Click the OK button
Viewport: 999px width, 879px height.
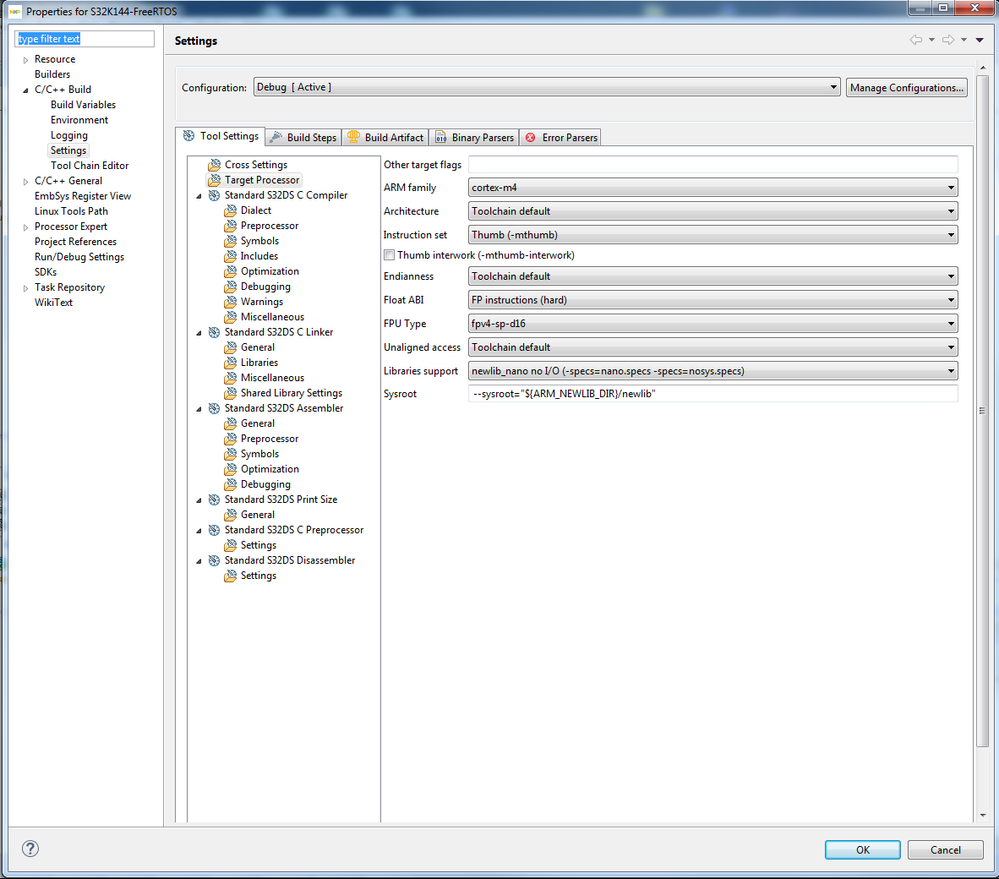863,850
